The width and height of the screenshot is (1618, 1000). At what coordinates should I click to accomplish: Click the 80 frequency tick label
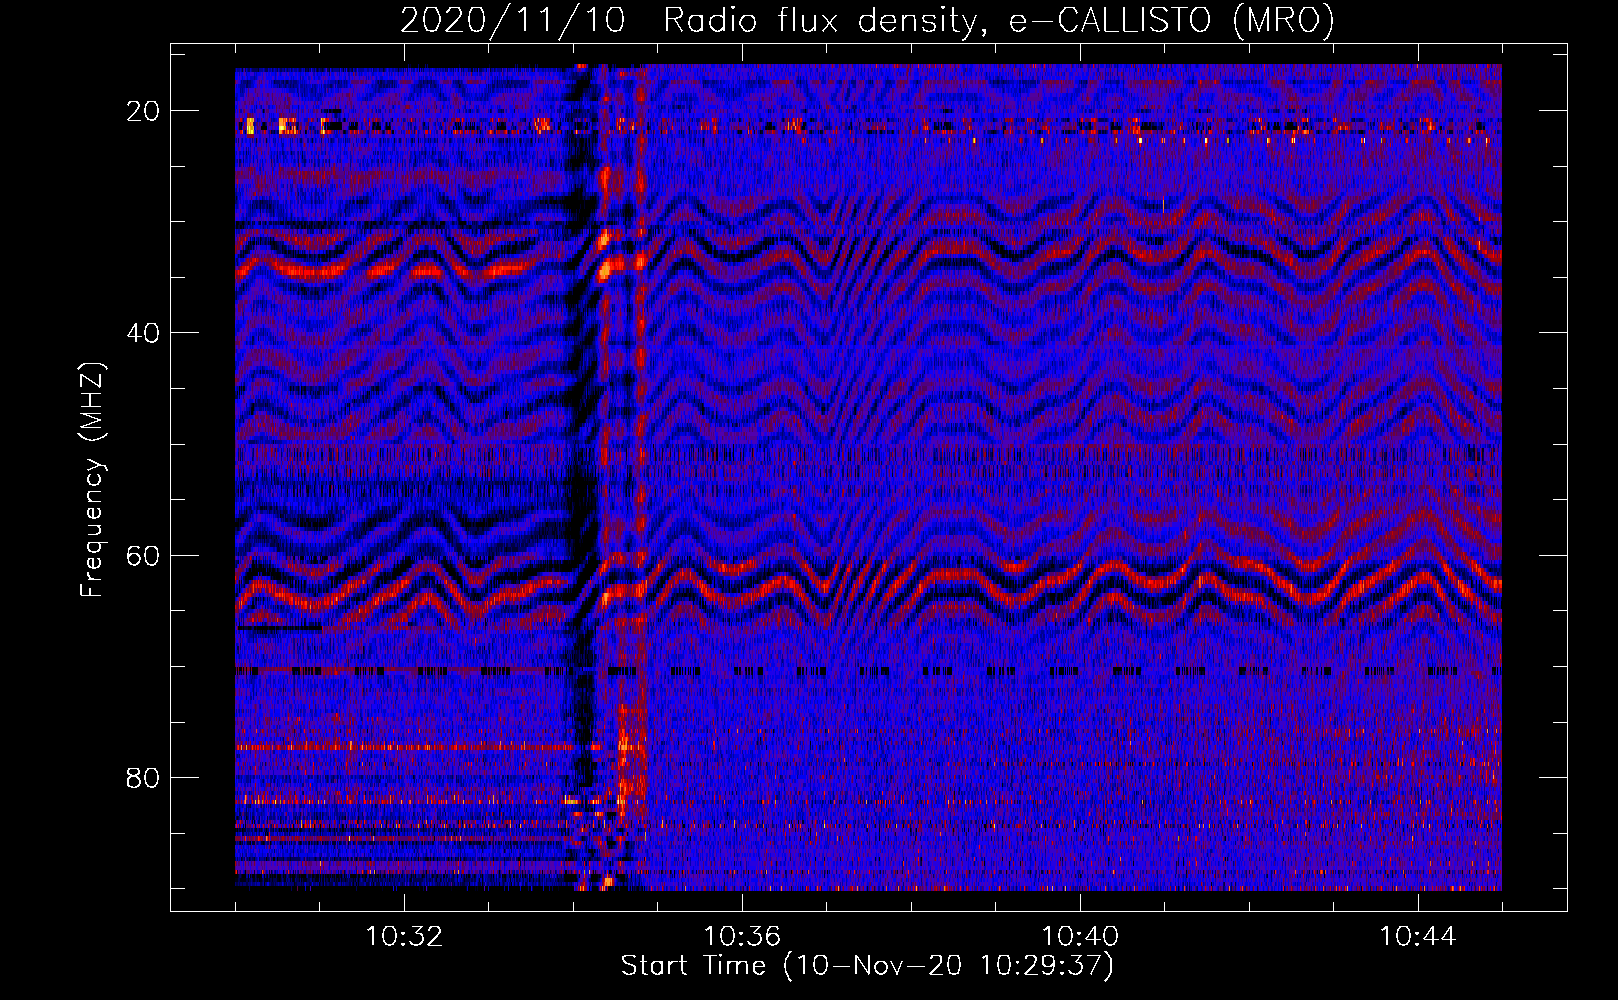pyautogui.click(x=144, y=777)
